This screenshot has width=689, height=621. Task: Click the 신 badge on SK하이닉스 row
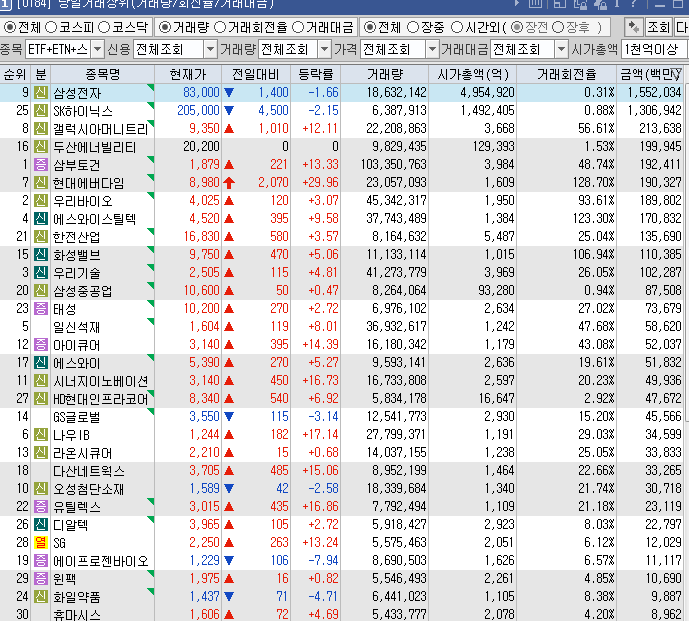tap(41, 110)
